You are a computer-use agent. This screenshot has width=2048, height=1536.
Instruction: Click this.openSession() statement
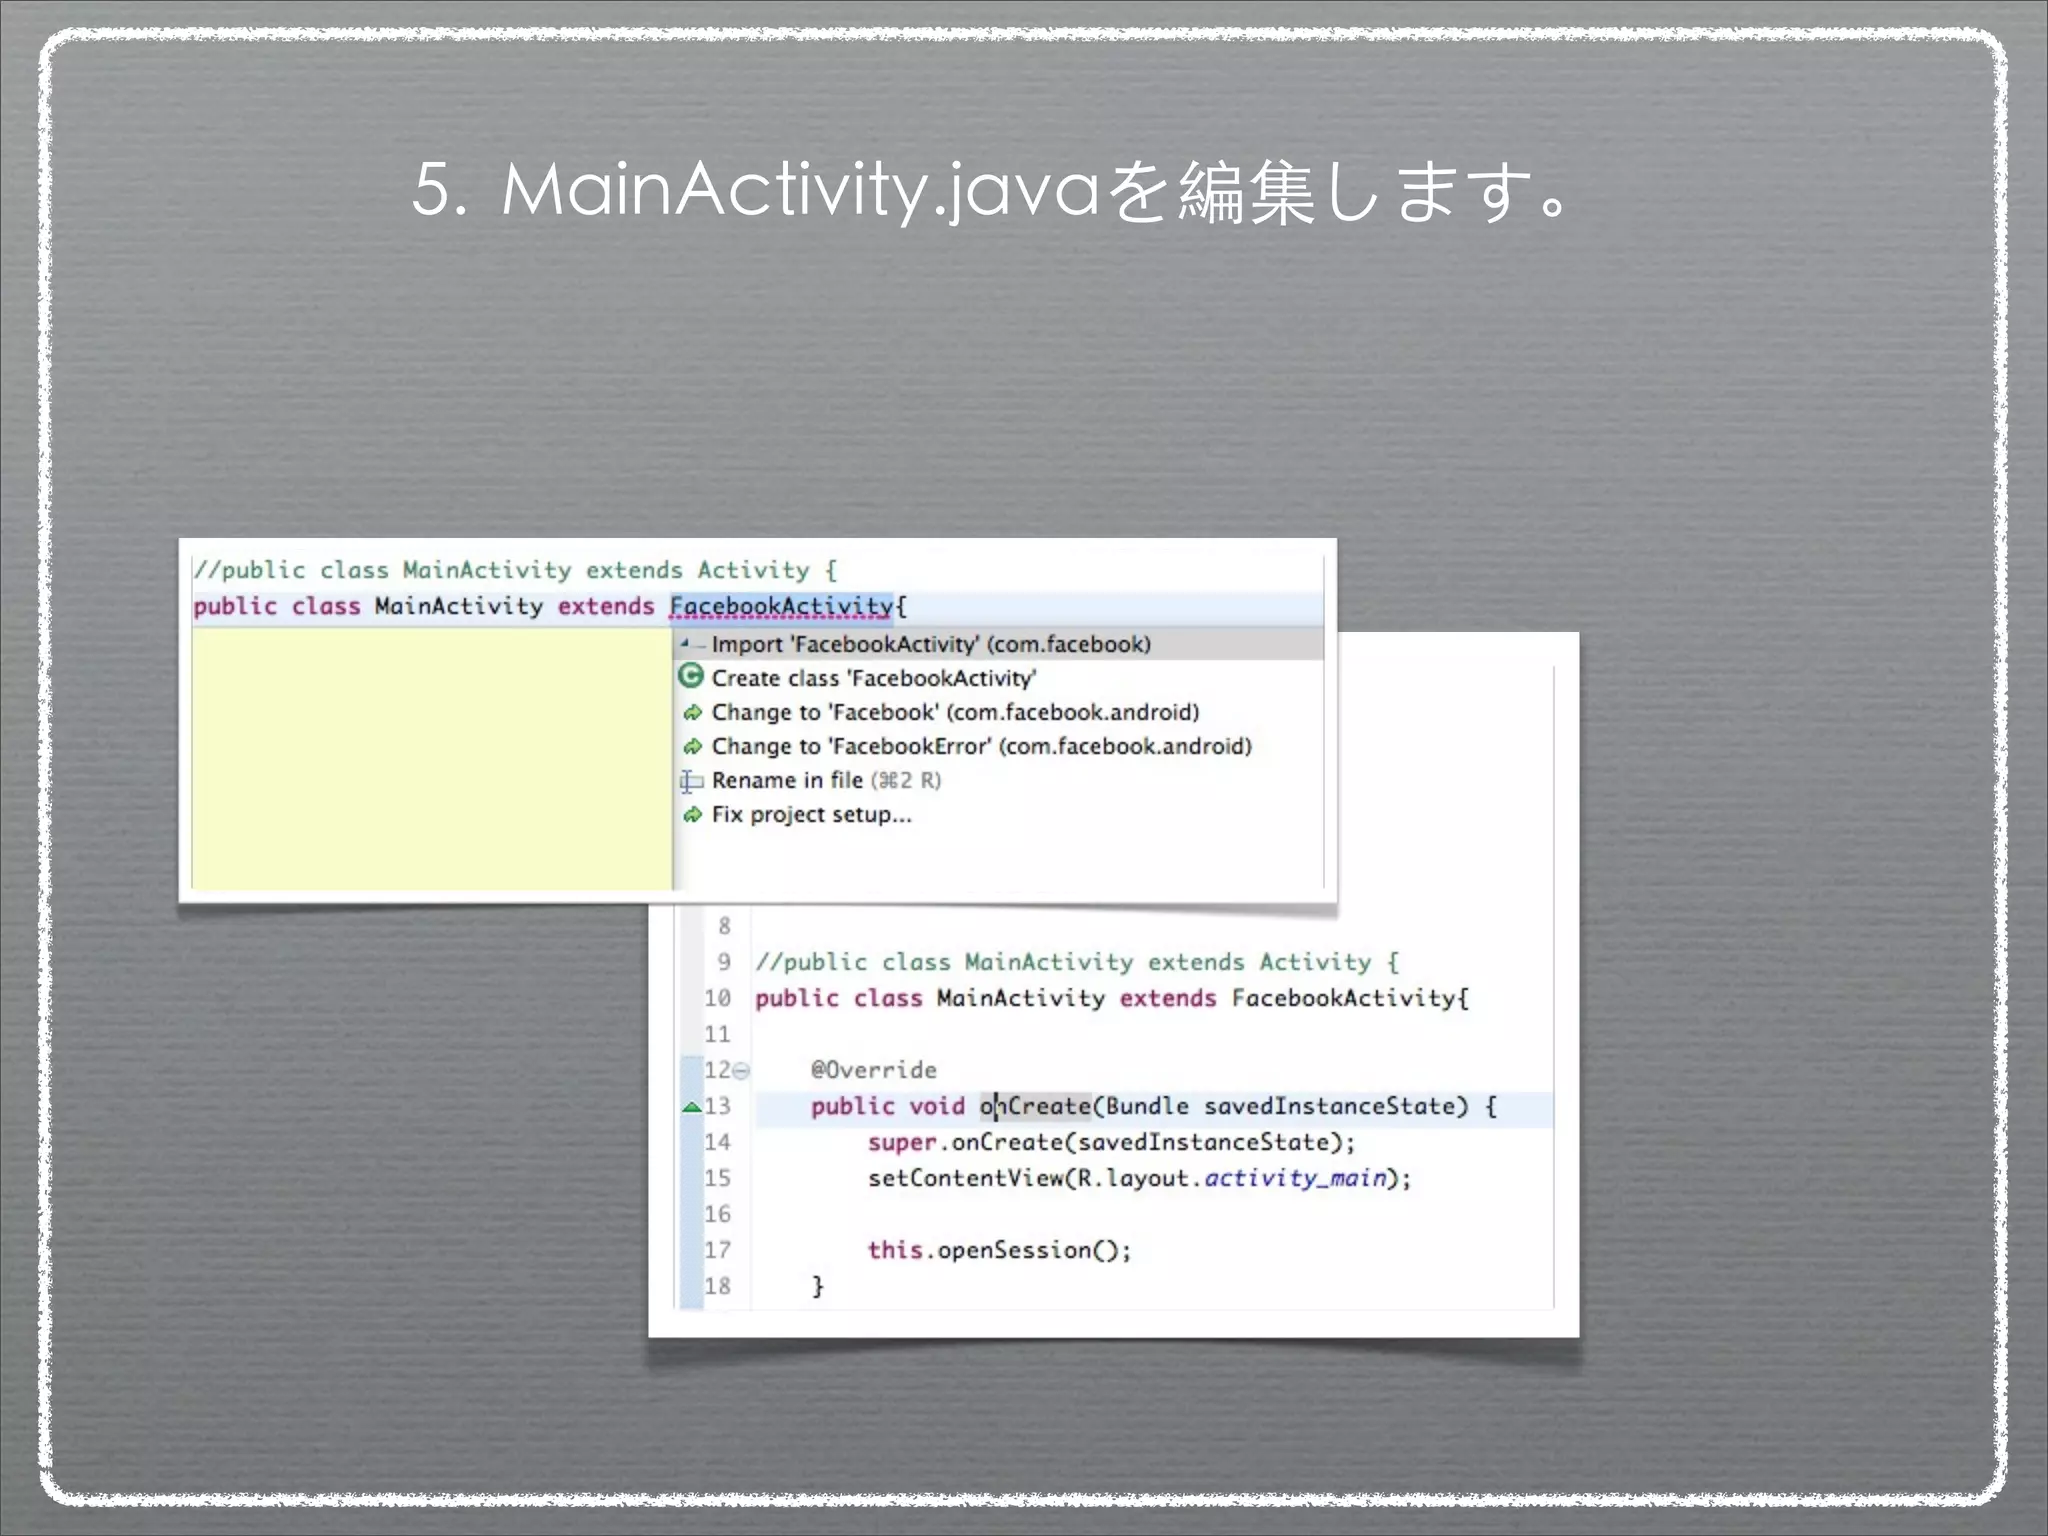(999, 1250)
